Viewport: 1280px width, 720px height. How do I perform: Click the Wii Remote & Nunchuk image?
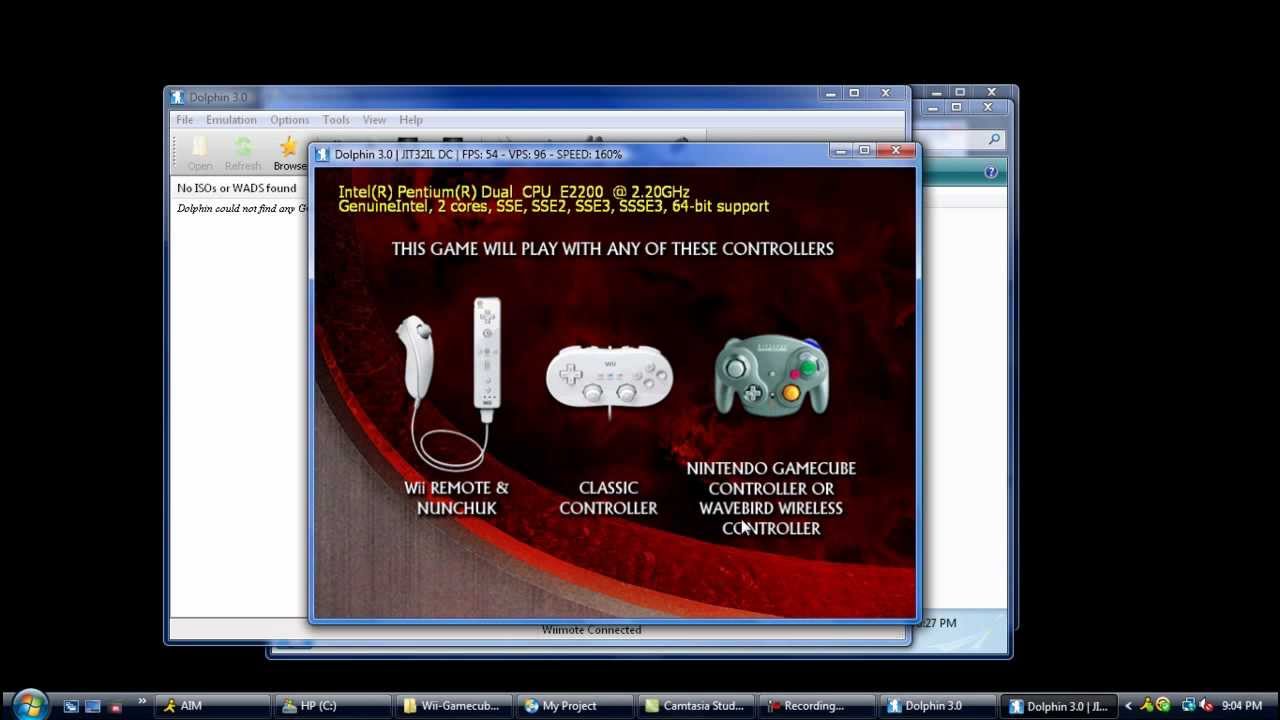click(x=449, y=383)
